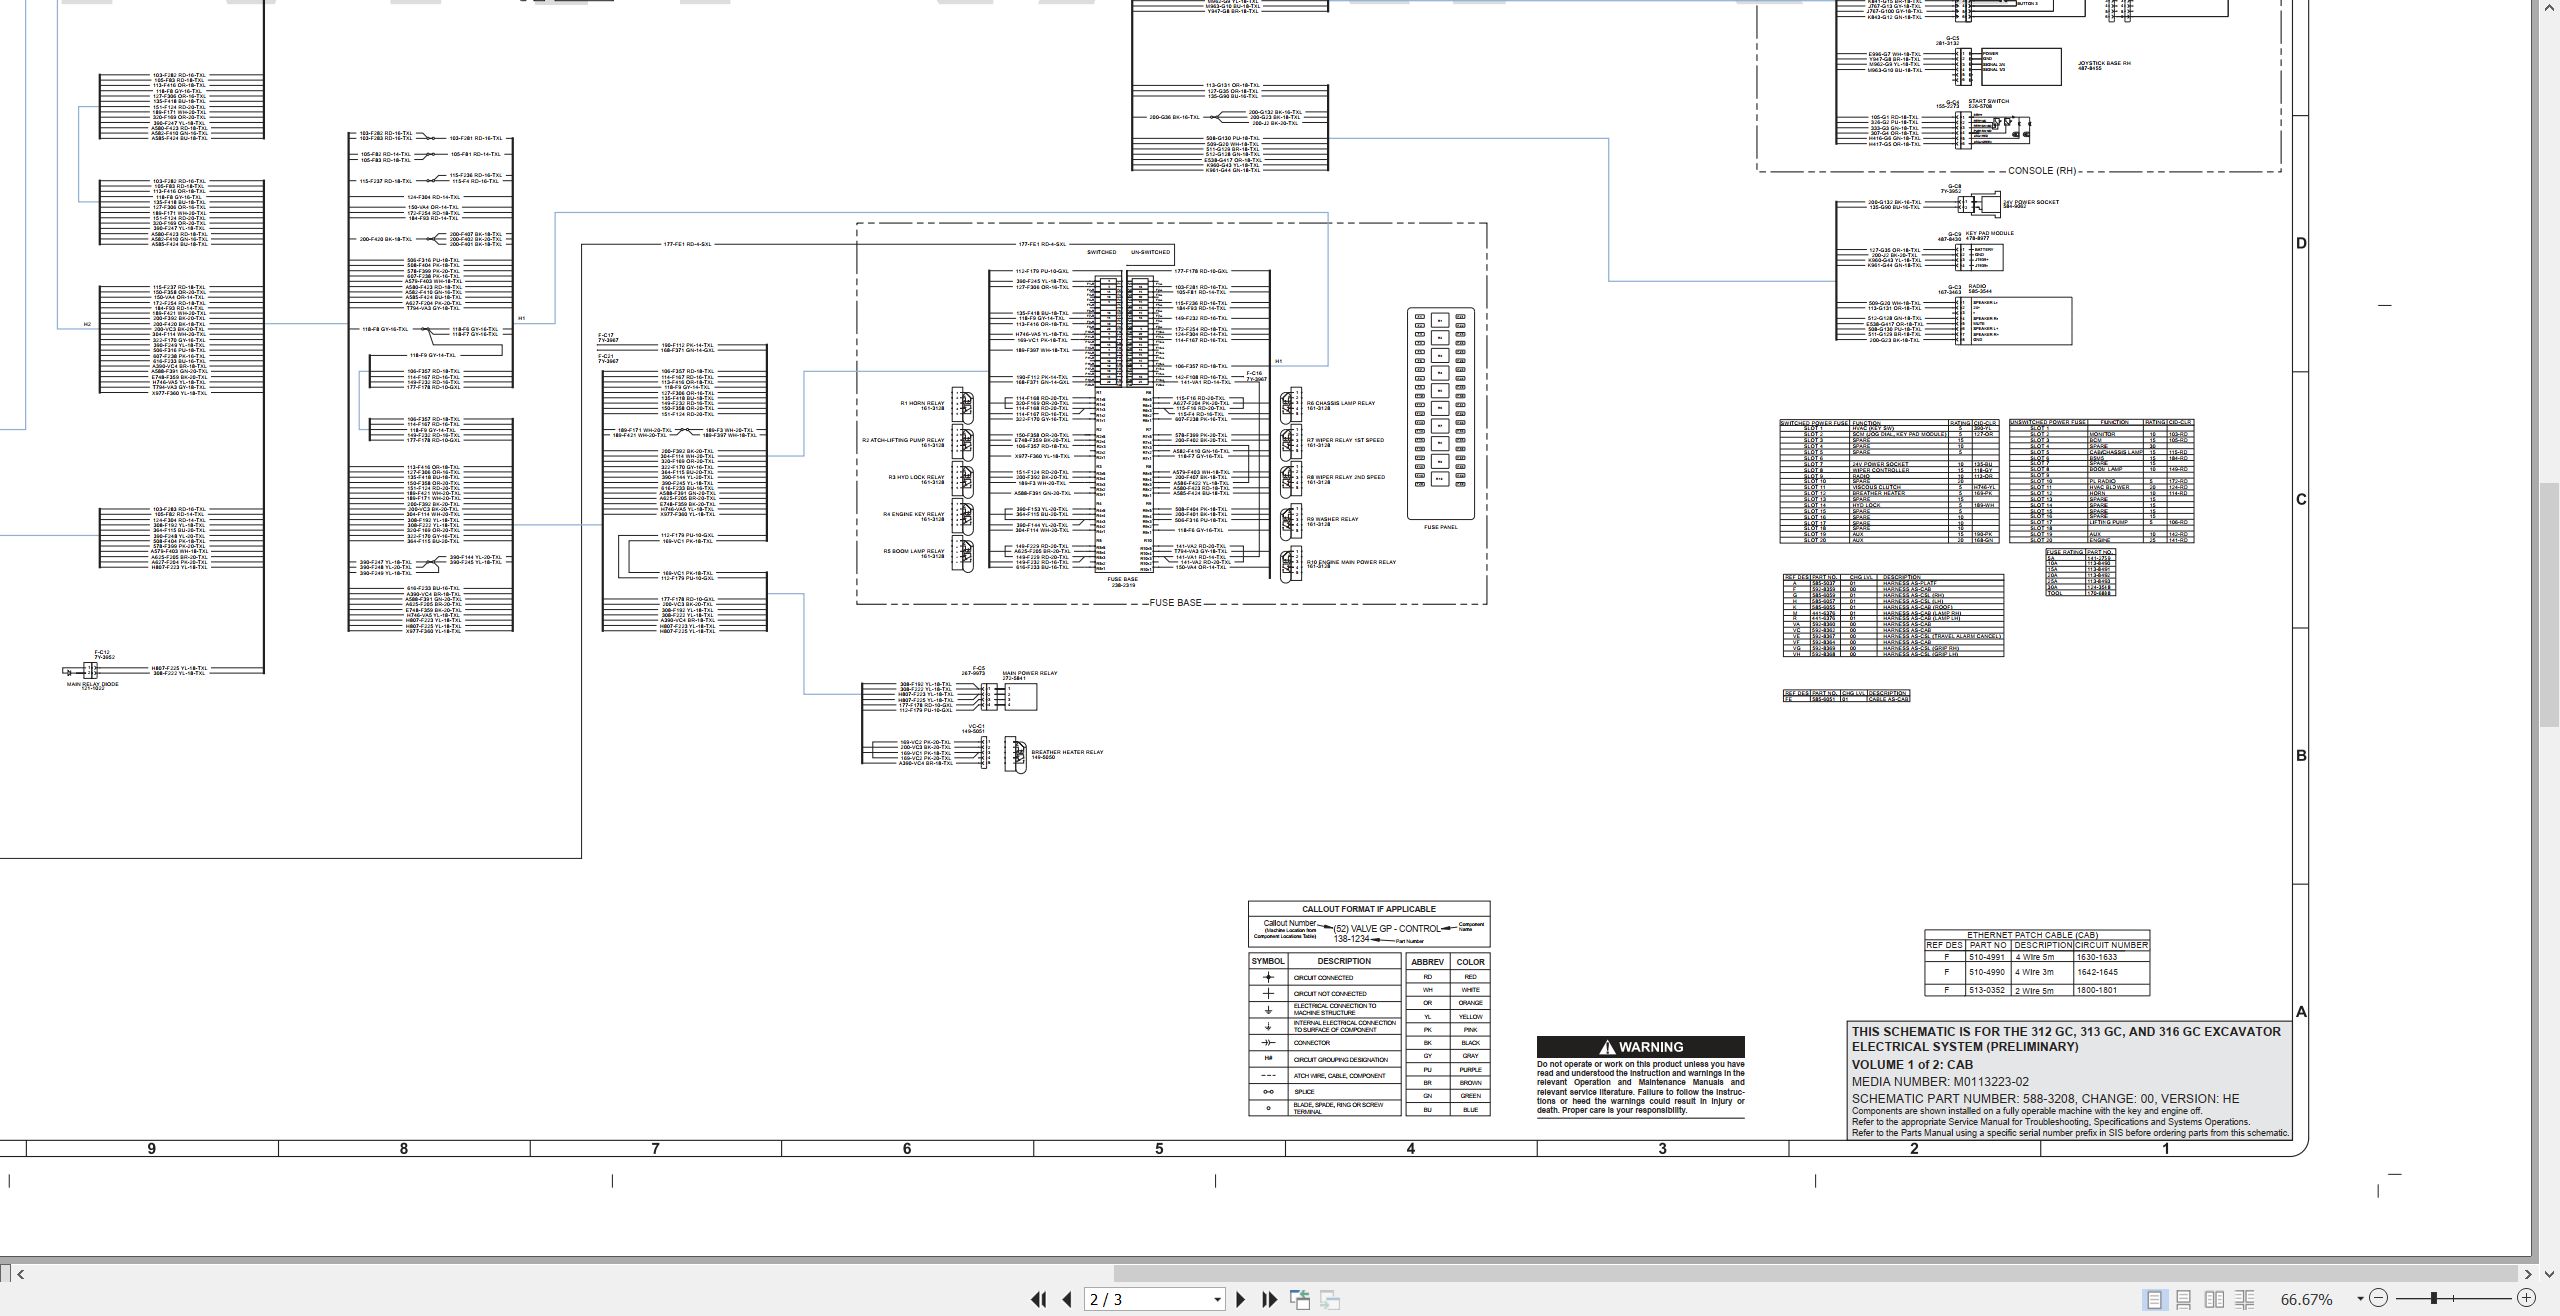Click R4 ENGINE KEY RELAY label

pyautogui.click(x=914, y=514)
